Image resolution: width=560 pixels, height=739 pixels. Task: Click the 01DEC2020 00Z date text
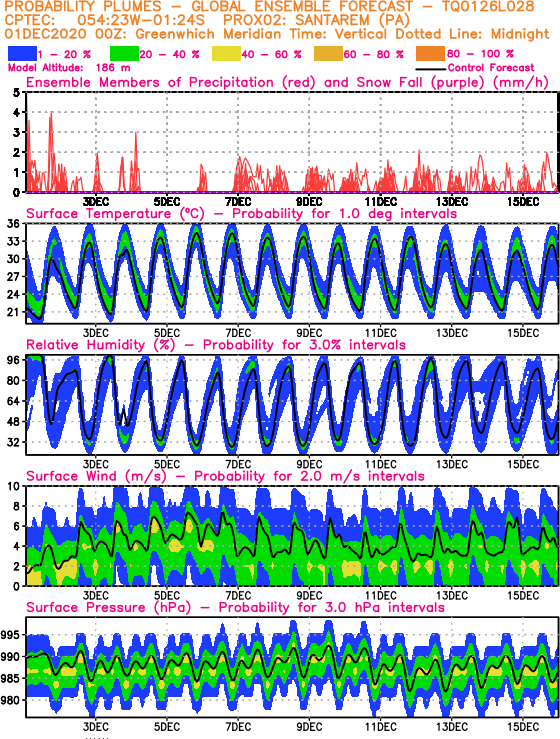point(66,34)
